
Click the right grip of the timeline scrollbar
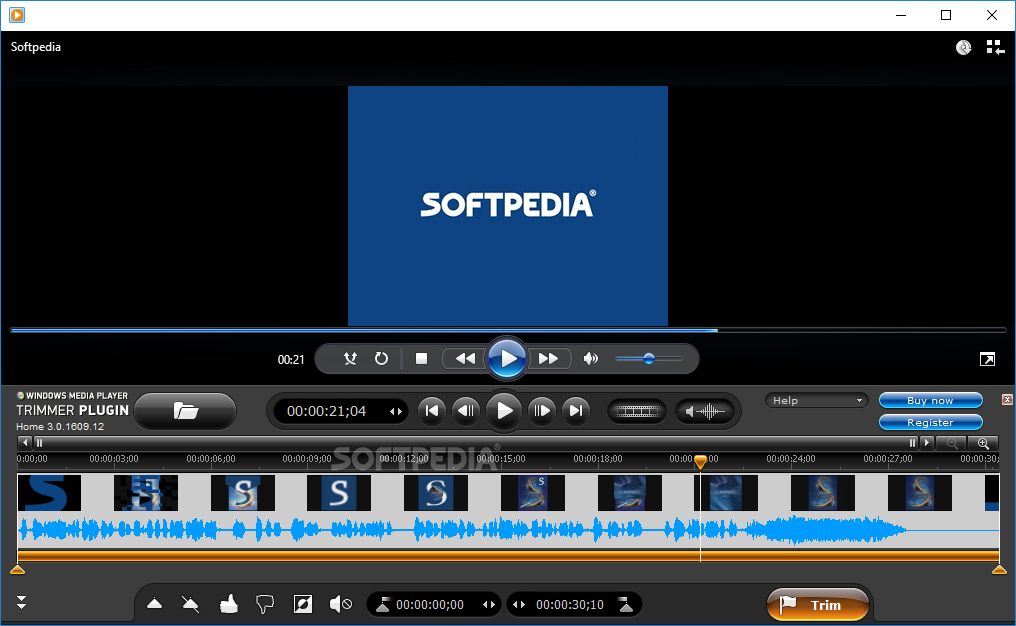[912, 443]
